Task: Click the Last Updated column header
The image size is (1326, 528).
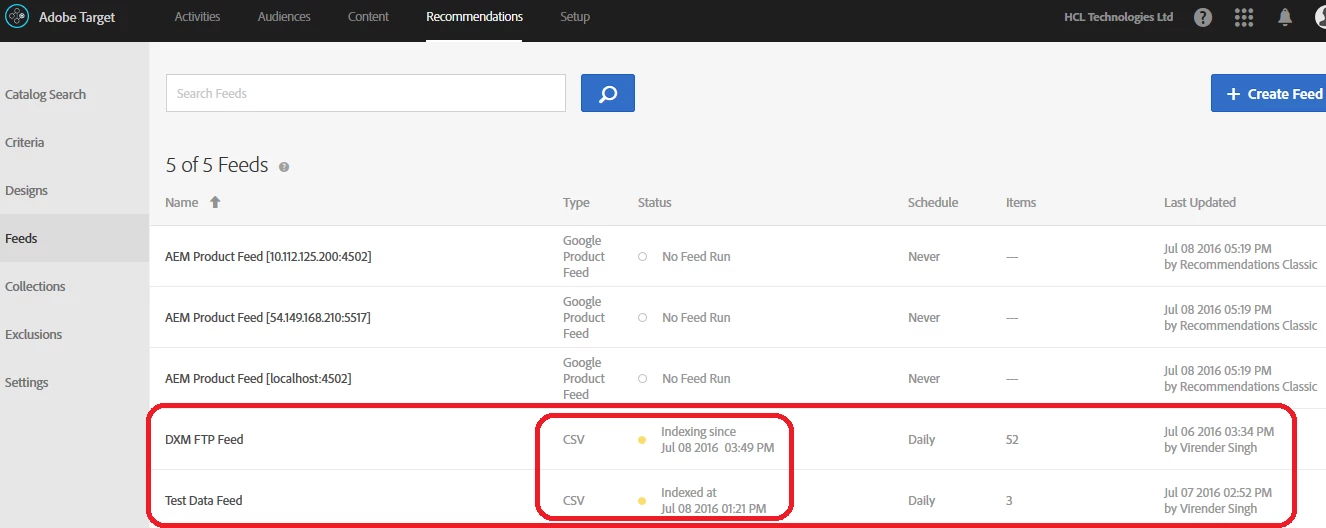Action: (1200, 202)
